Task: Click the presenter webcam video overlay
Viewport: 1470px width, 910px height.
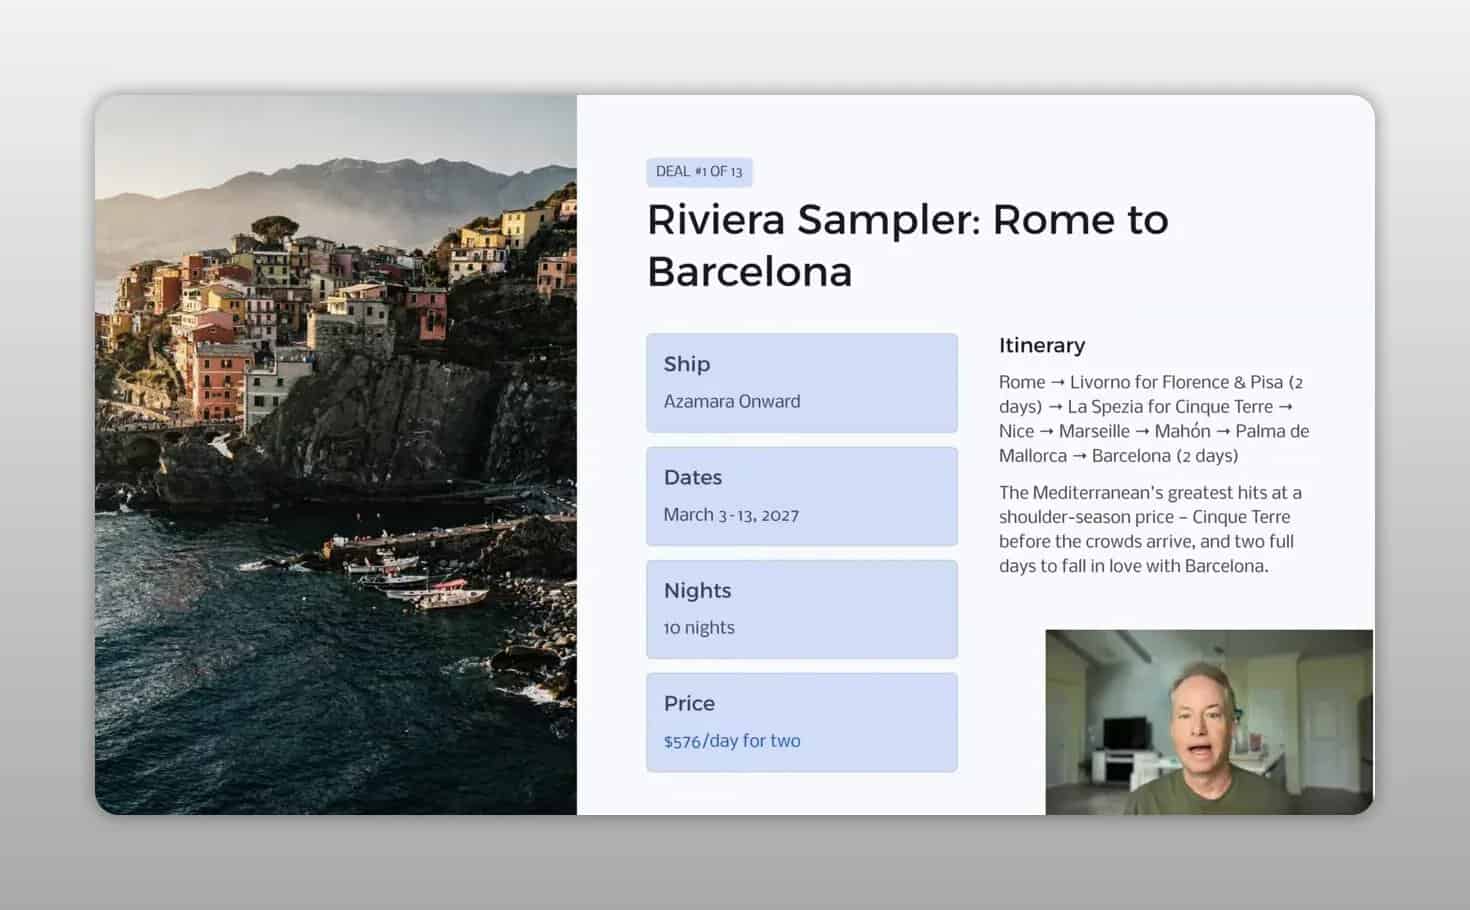Action: pos(1209,722)
